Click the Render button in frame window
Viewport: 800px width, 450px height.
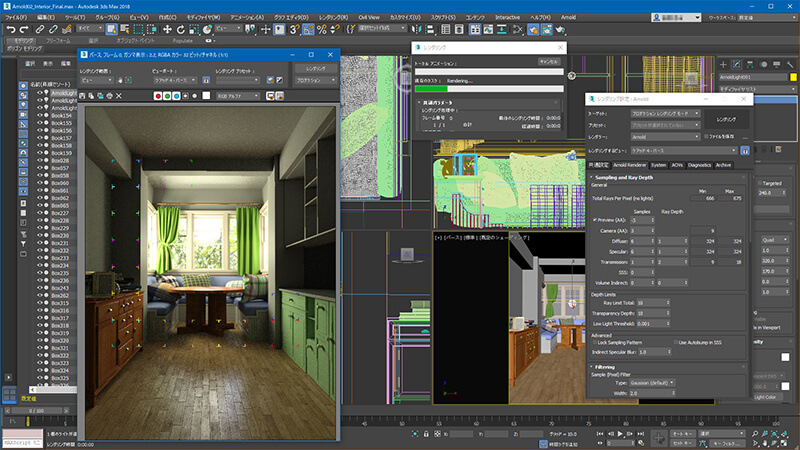point(315,68)
